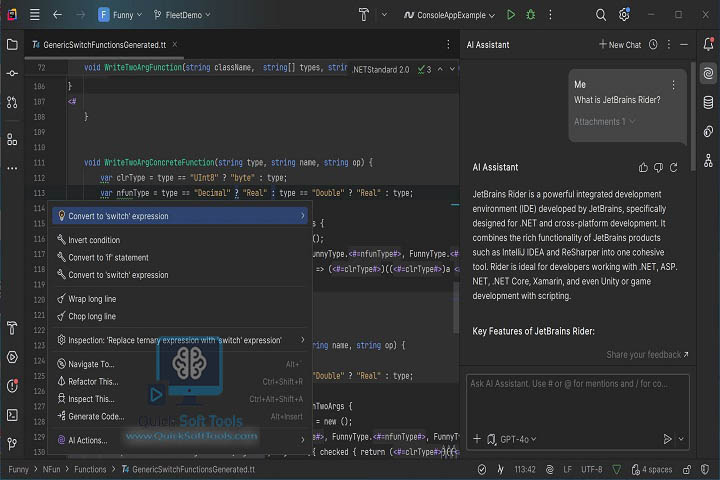Dislike the AI Assistant response

pos(658,168)
